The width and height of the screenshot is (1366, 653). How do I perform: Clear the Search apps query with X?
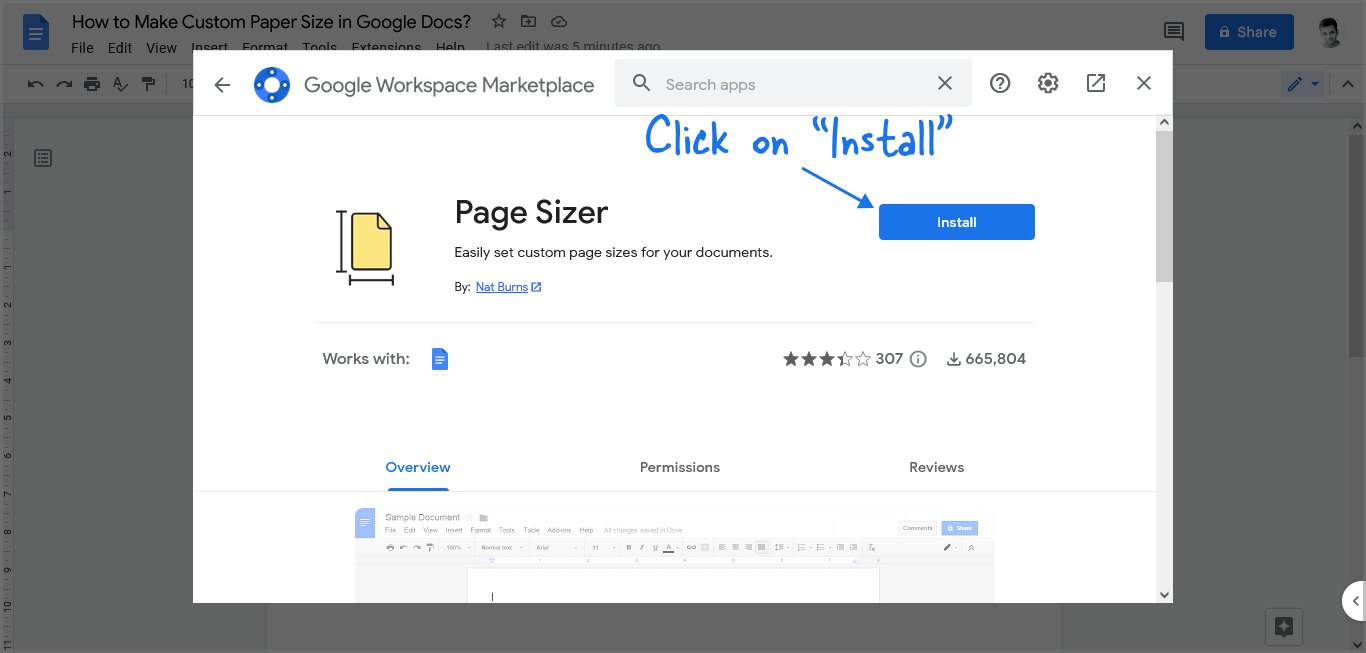(x=944, y=83)
